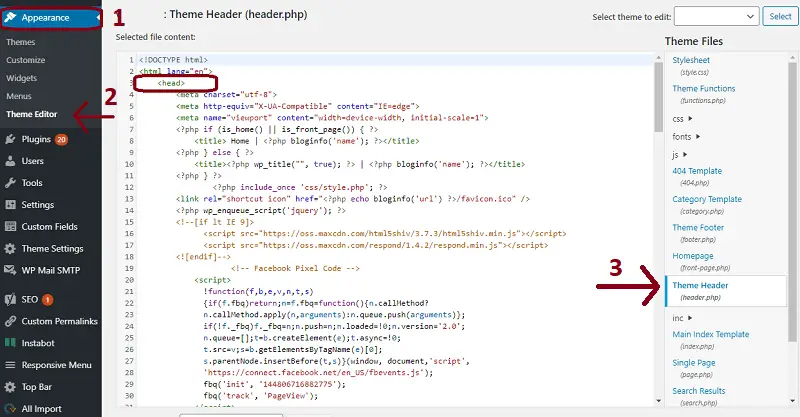Image resolution: width=800 pixels, height=417 pixels.
Task: Open the Widgets submenu item
Action: tap(21, 78)
